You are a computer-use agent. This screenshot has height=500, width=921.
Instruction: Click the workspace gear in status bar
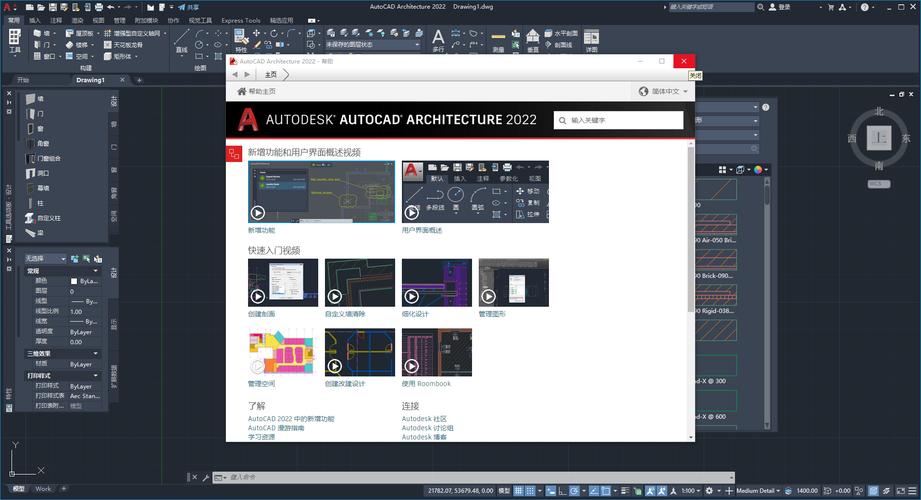pyautogui.click(x=710, y=491)
